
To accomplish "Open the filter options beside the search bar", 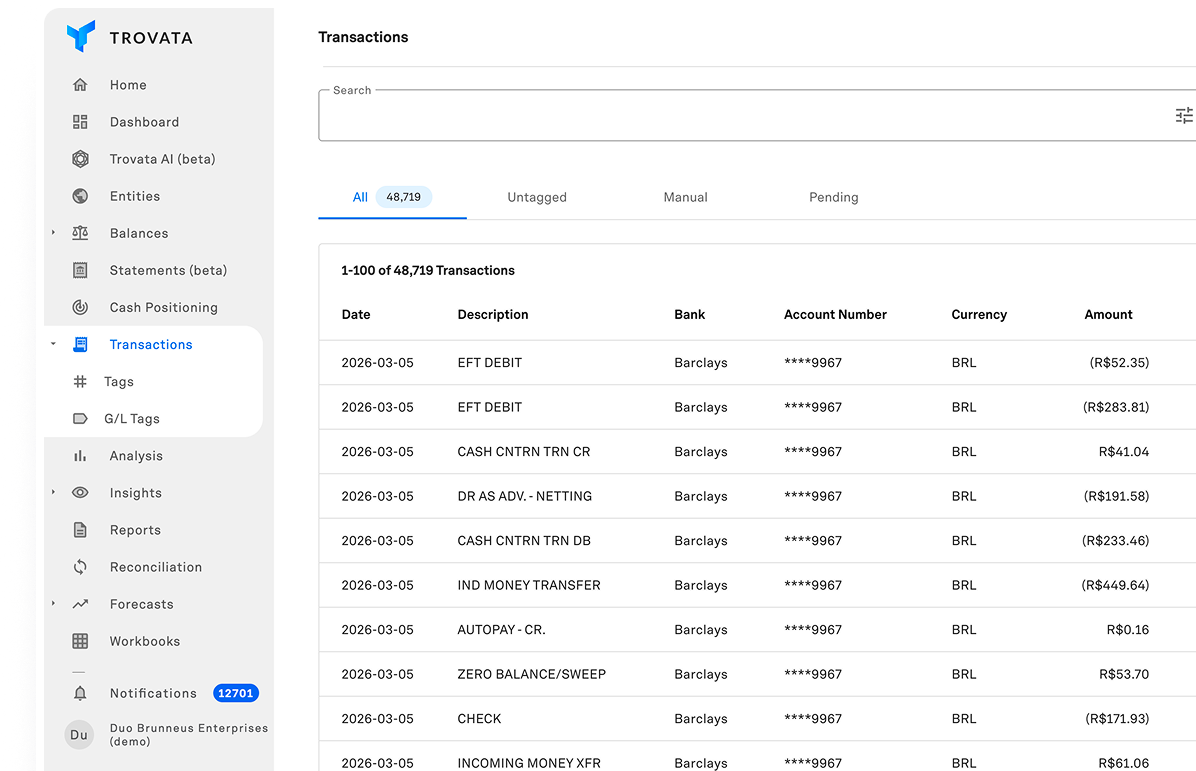I will click(x=1184, y=115).
